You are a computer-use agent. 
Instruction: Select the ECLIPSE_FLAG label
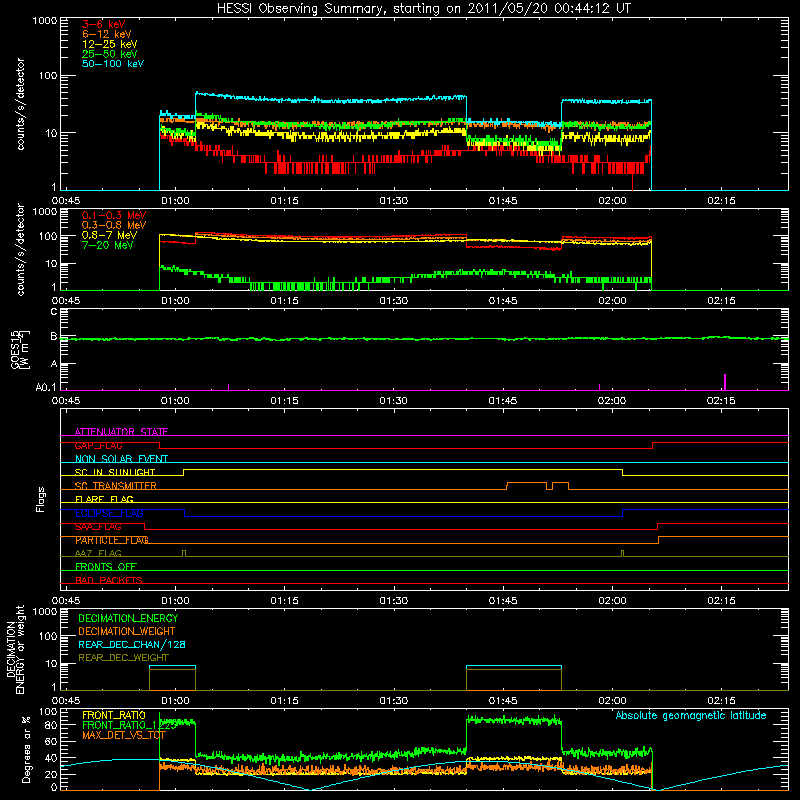tap(109, 513)
